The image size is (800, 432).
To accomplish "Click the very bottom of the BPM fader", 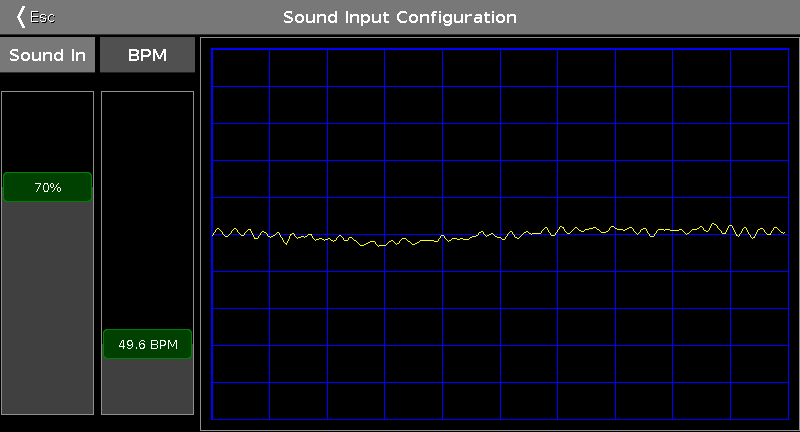I will [147, 409].
